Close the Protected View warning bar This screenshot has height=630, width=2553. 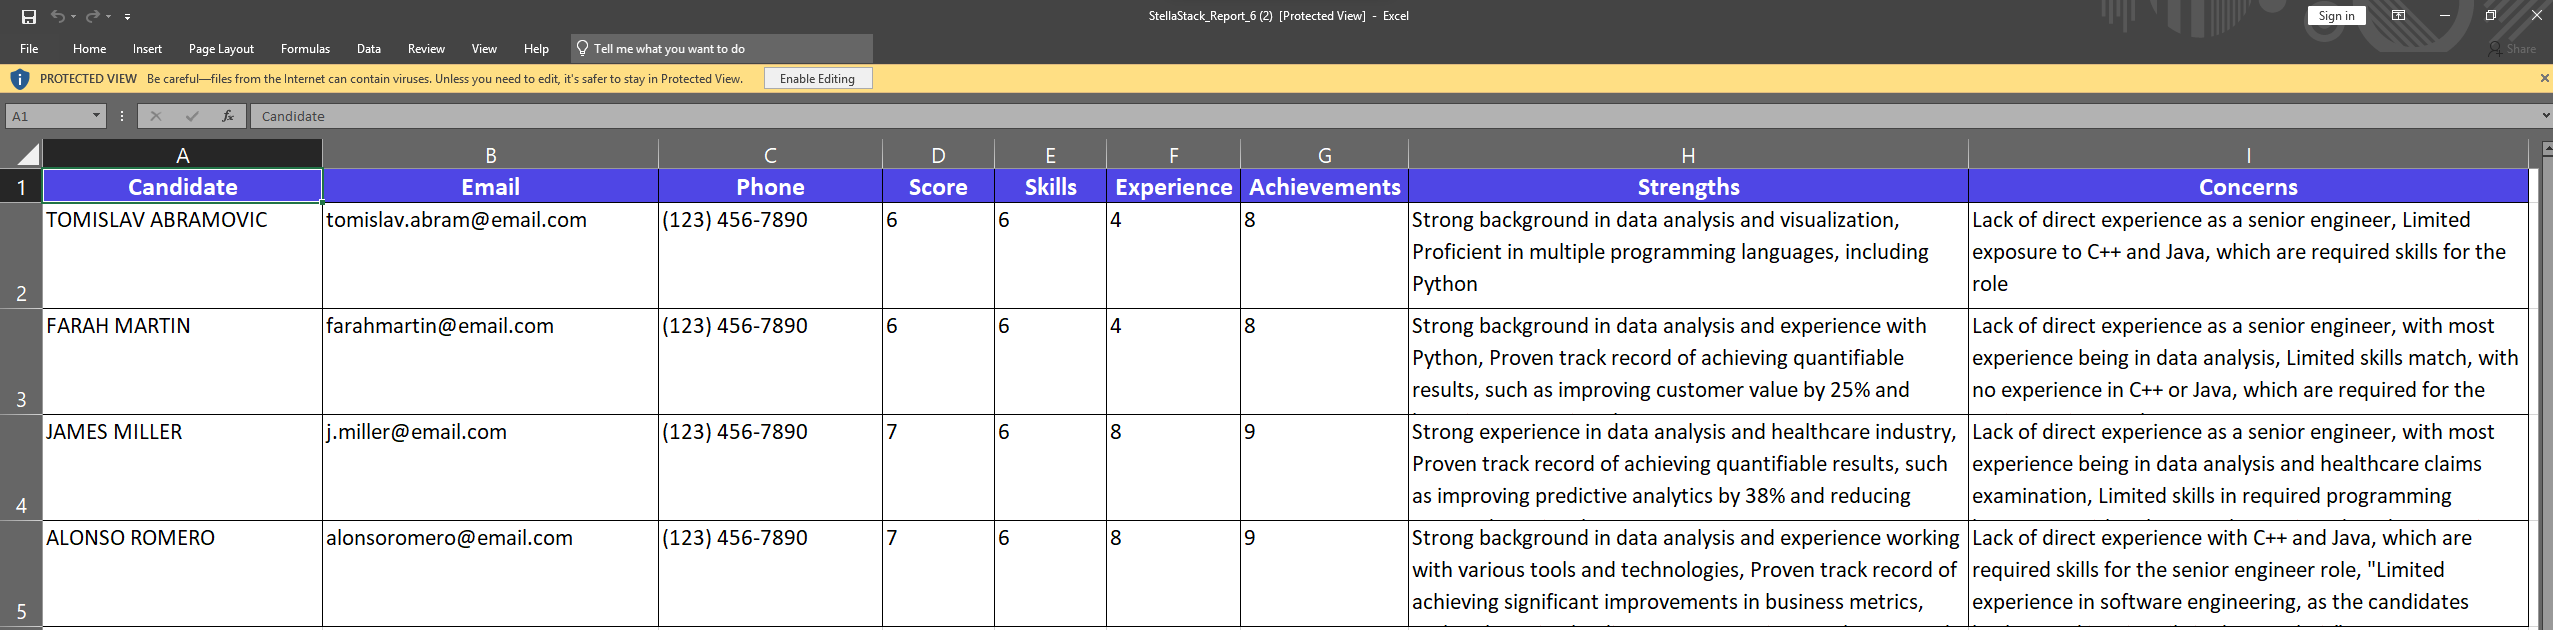(x=2544, y=78)
